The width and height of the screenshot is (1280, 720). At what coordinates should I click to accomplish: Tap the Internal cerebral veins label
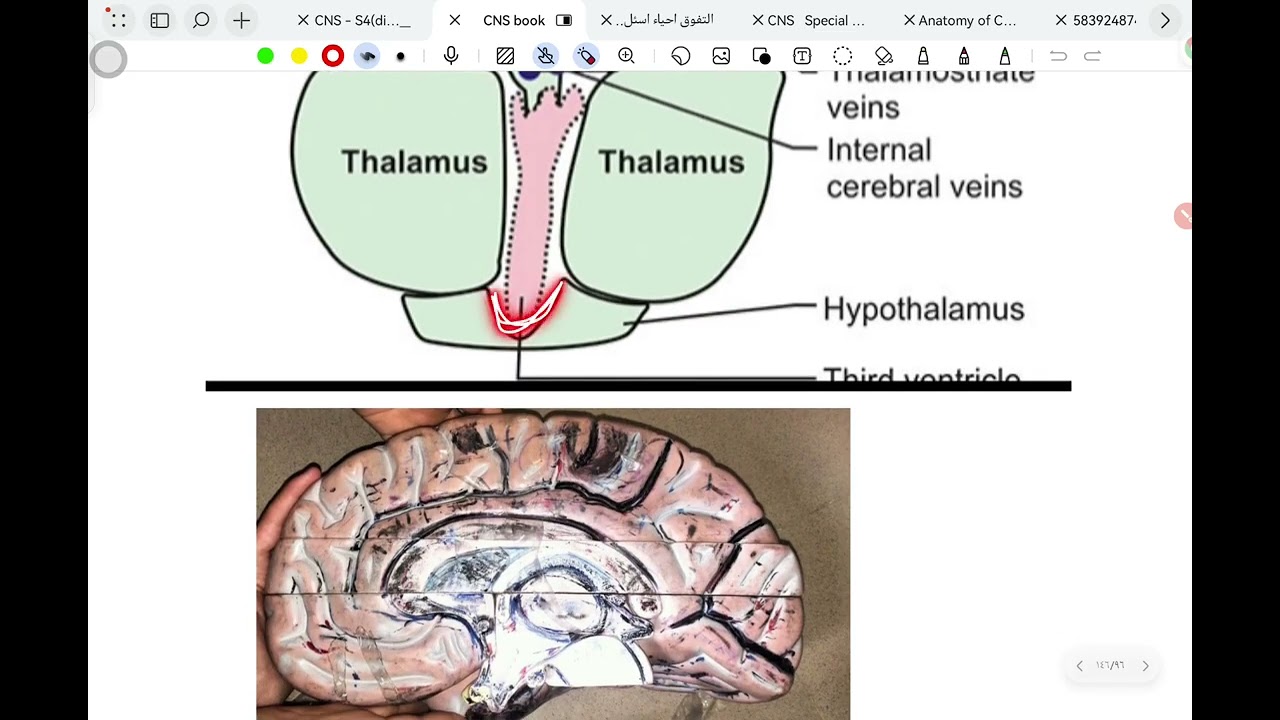(x=924, y=168)
